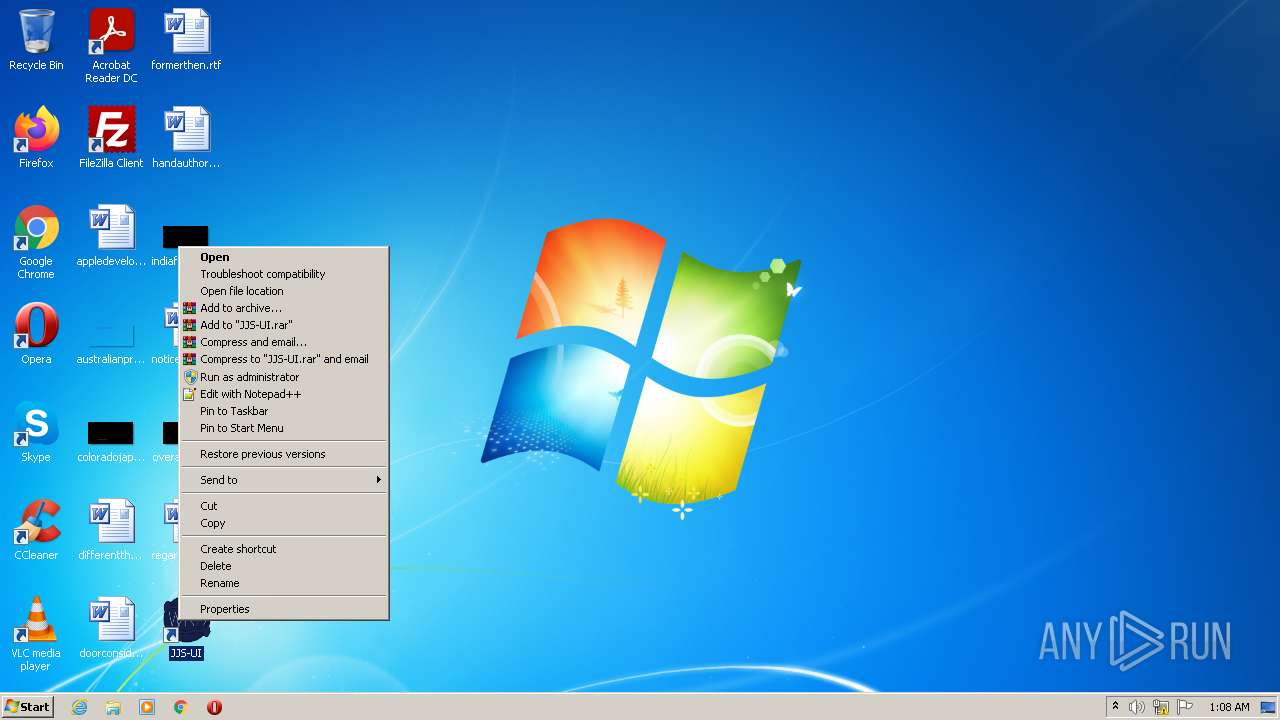
Task: Select the Opera desktop shortcut
Action: [36, 334]
